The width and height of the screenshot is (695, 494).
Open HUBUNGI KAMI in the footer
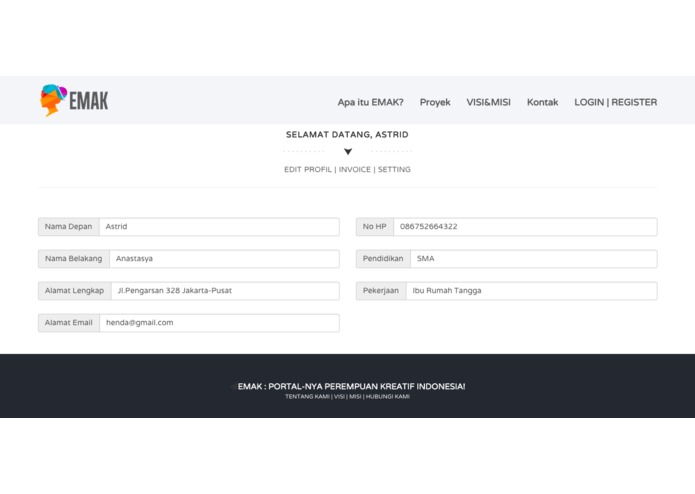pyautogui.click(x=387, y=397)
